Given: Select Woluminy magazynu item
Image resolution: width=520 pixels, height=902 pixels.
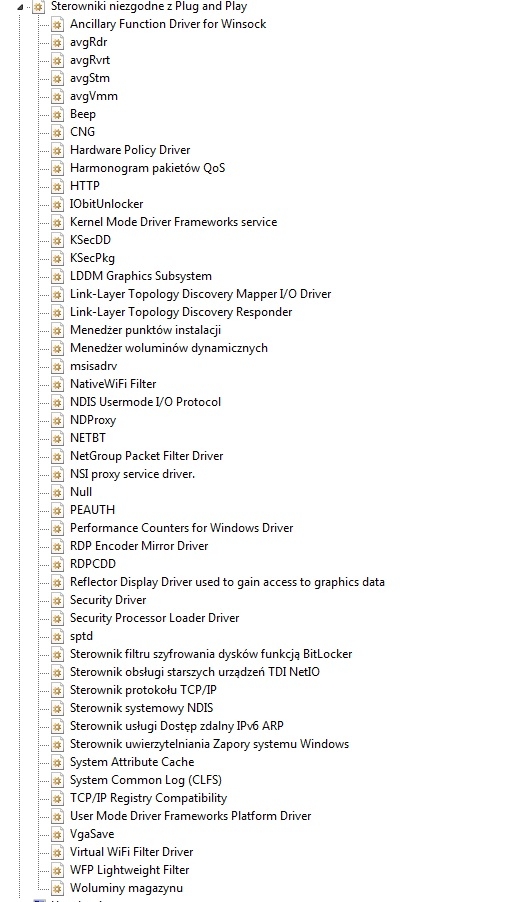Looking at the screenshot, I should pos(127,888).
